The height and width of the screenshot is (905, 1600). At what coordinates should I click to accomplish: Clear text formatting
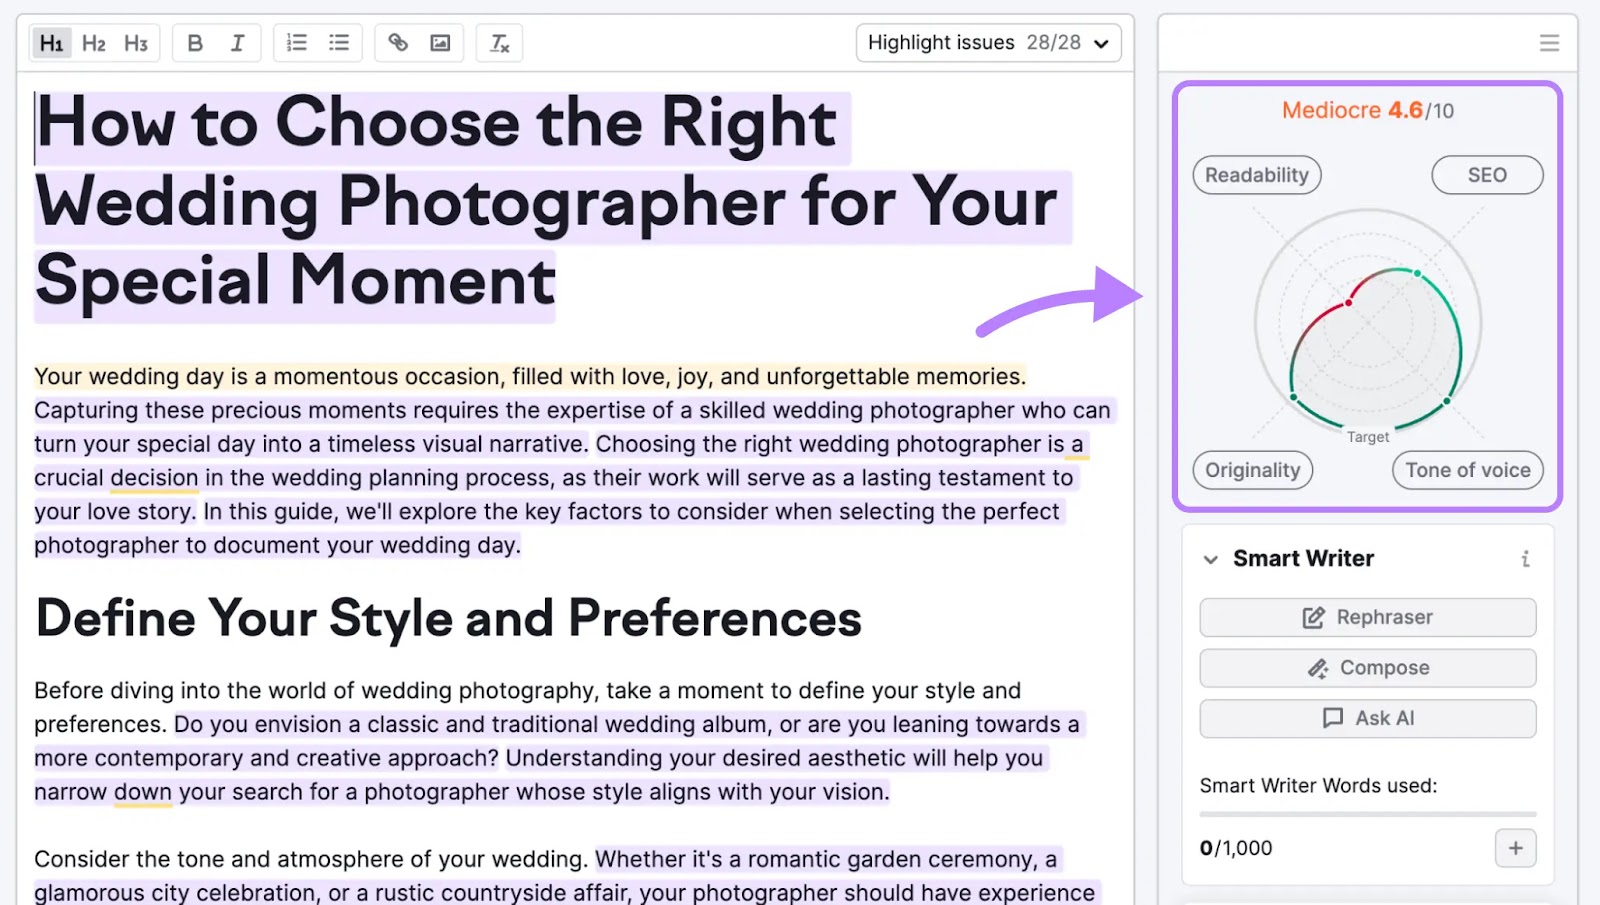pos(499,43)
